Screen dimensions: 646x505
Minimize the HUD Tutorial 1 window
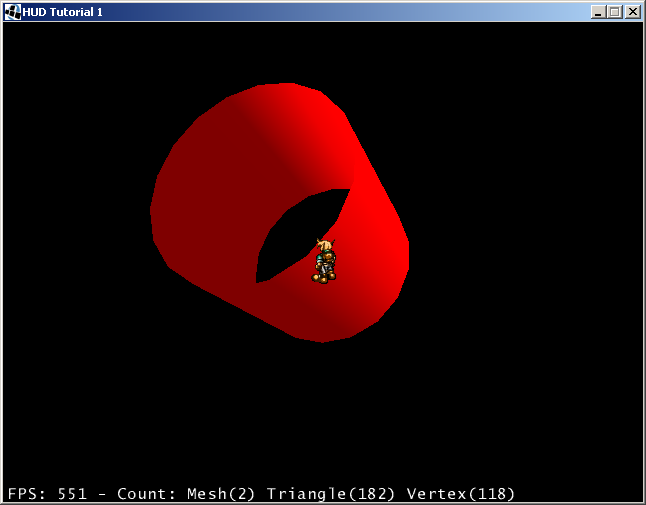599,12
